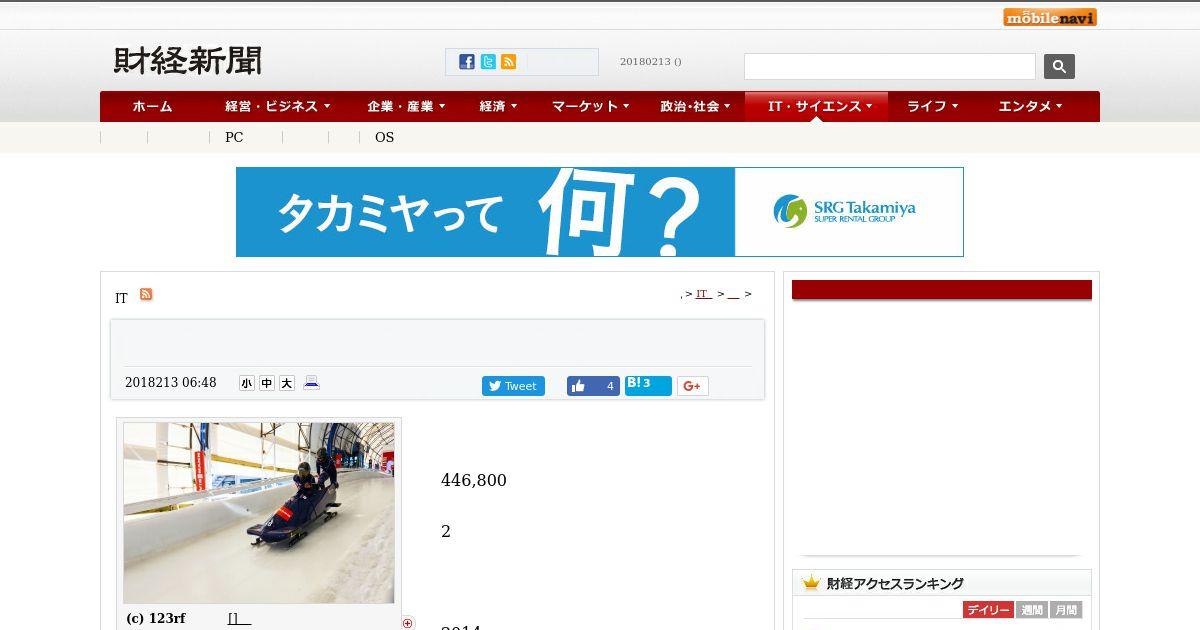Select the PC submenu item
1200x630 pixels.
pyautogui.click(x=234, y=137)
